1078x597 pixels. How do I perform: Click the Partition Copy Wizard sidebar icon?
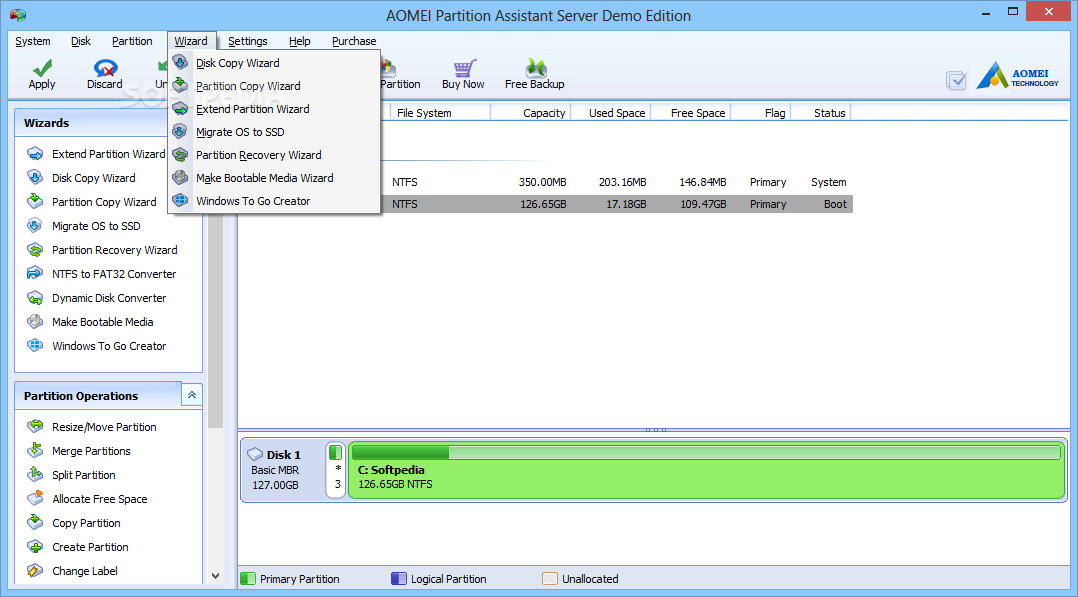35,202
